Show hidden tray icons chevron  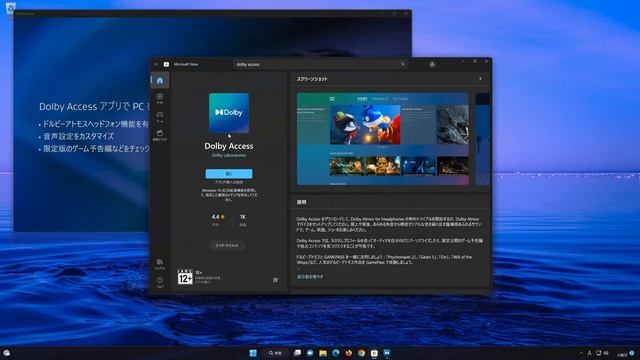click(x=581, y=353)
